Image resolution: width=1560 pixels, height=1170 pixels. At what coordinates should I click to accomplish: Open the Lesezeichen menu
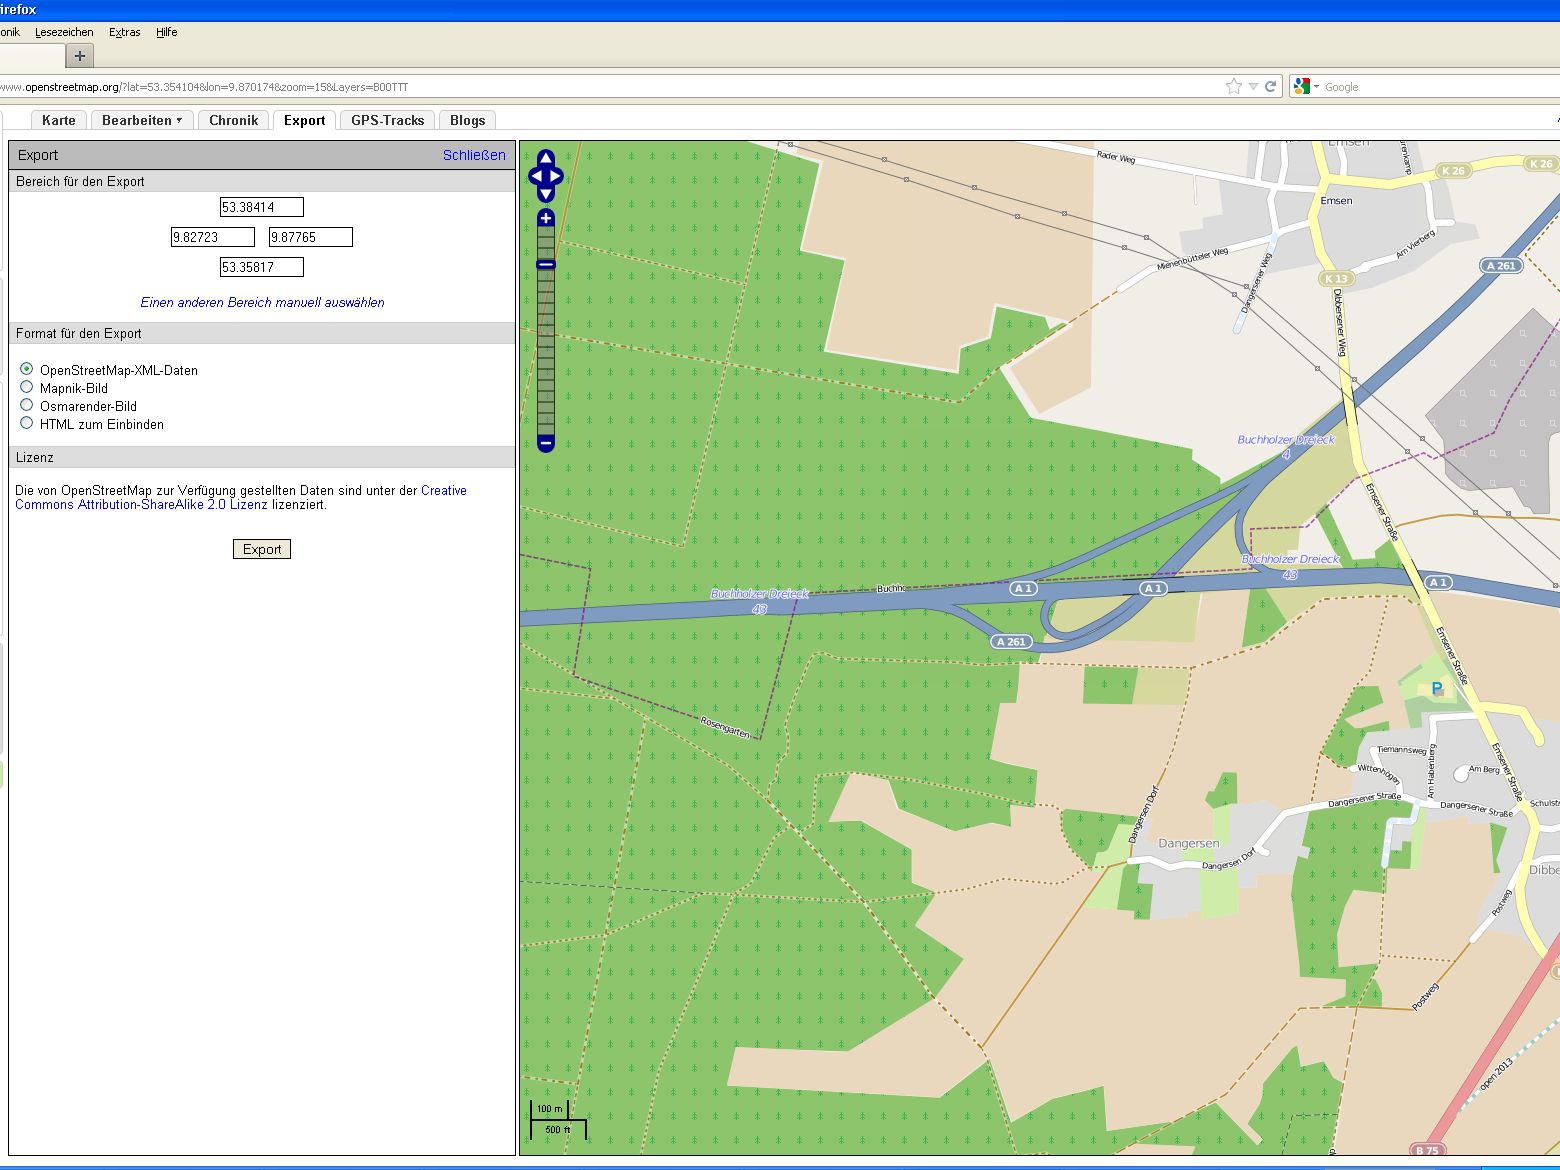(64, 32)
